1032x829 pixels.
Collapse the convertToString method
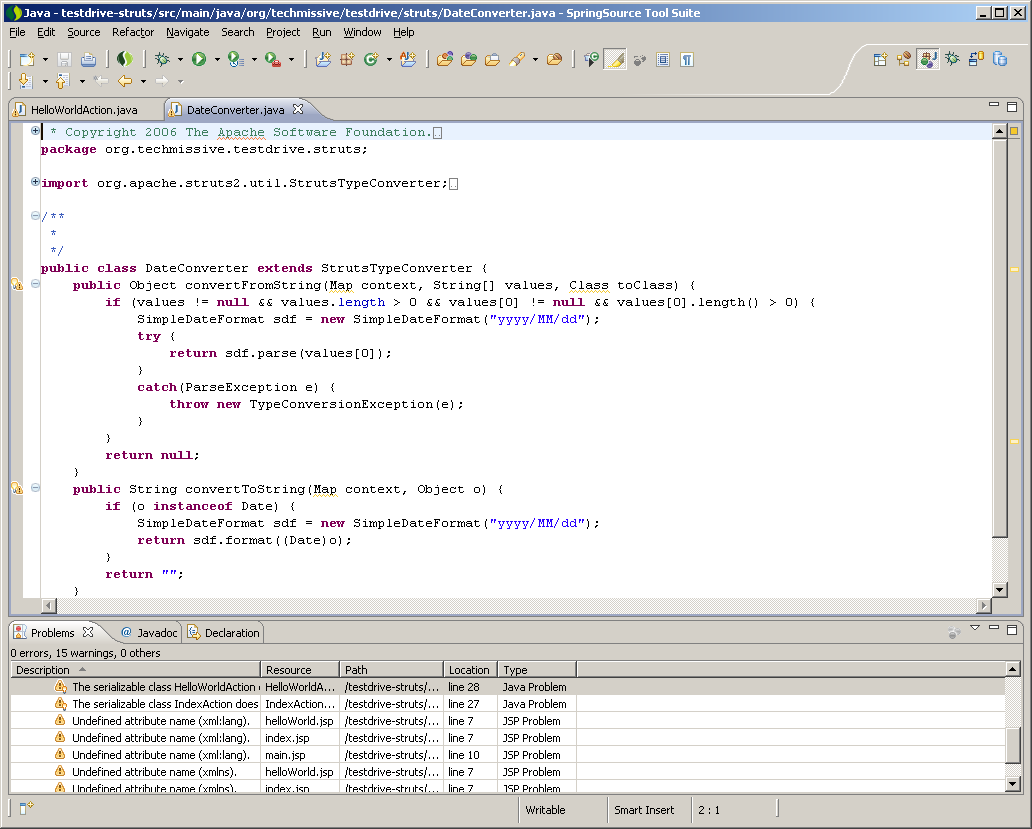(35, 488)
